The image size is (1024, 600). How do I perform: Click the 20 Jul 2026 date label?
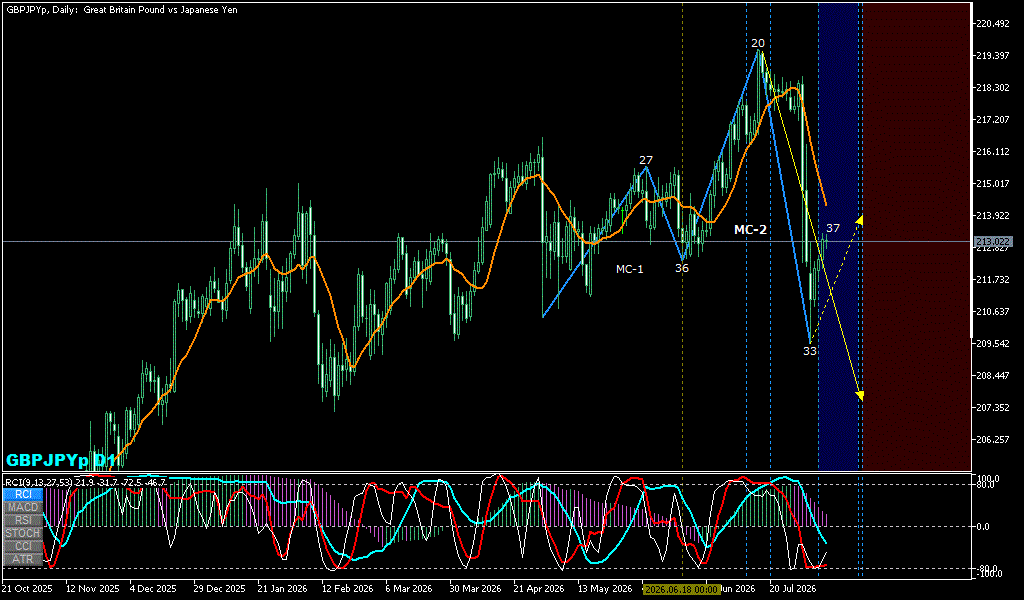pyautogui.click(x=792, y=589)
